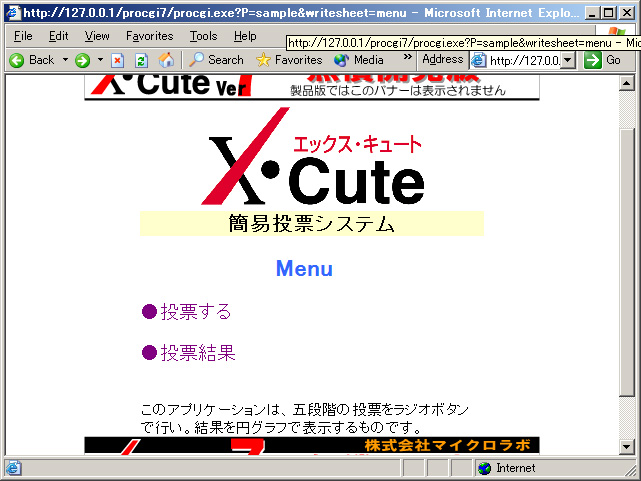Open the Address bar dropdown list
This screenshot has height=481, width=641.
click(x=567, y=60)
